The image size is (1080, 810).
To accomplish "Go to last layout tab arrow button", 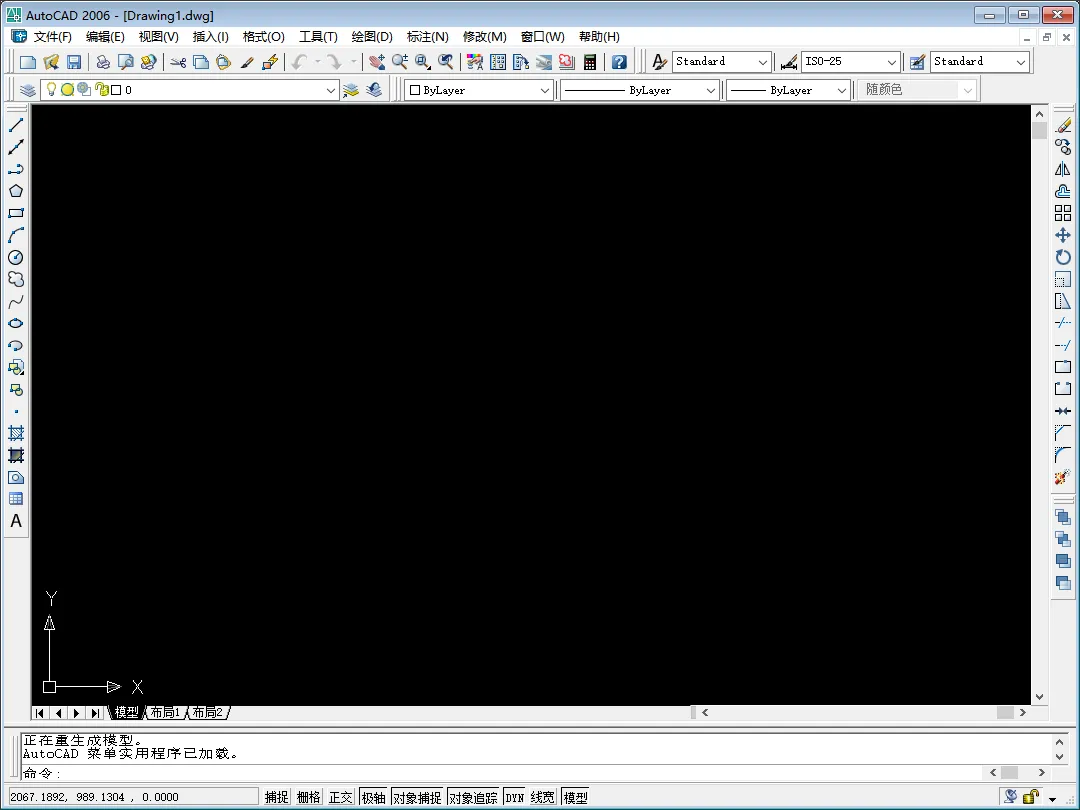I will pos(96,713).
